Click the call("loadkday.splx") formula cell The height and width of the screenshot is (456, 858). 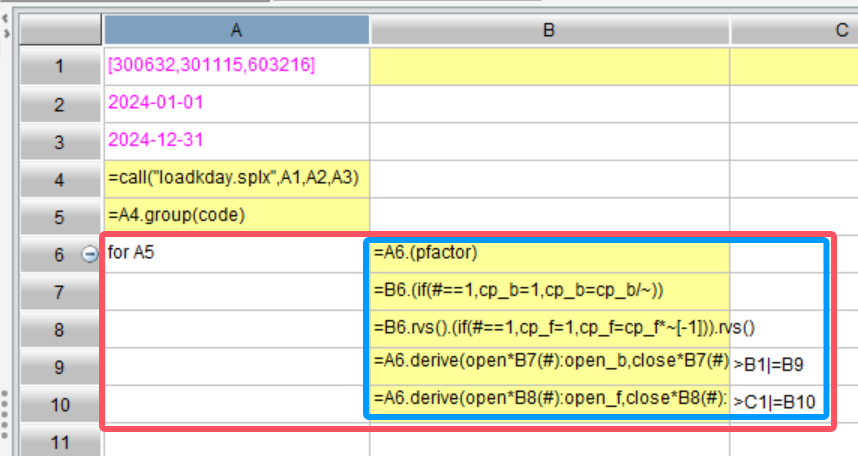click(x=235, y=179)
